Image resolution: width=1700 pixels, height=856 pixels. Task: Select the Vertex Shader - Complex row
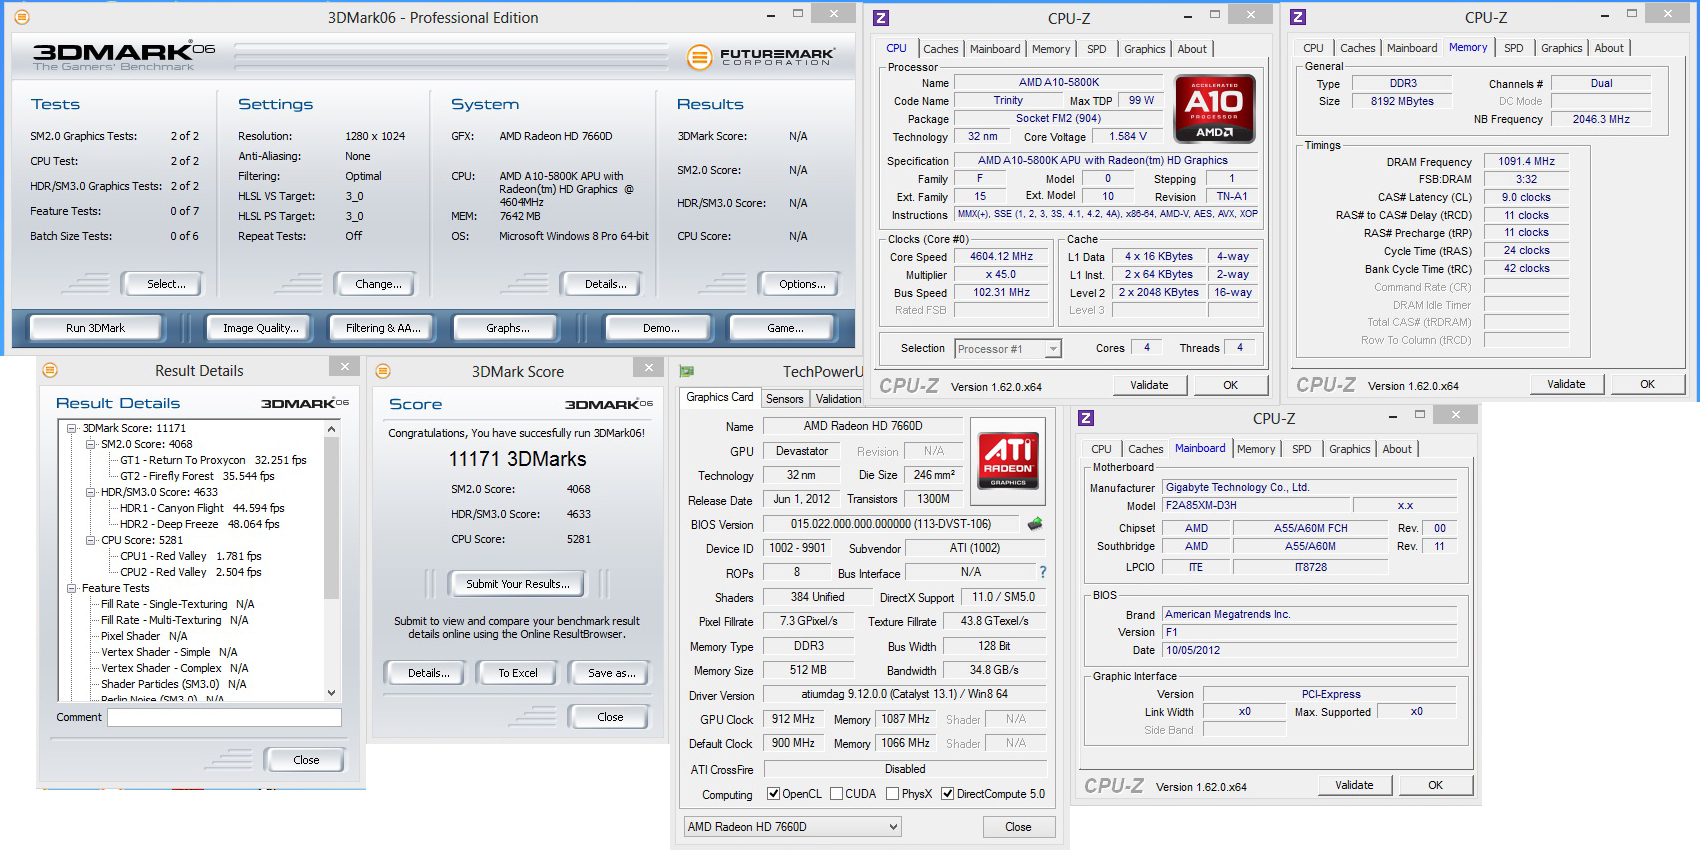click(174, 668)
